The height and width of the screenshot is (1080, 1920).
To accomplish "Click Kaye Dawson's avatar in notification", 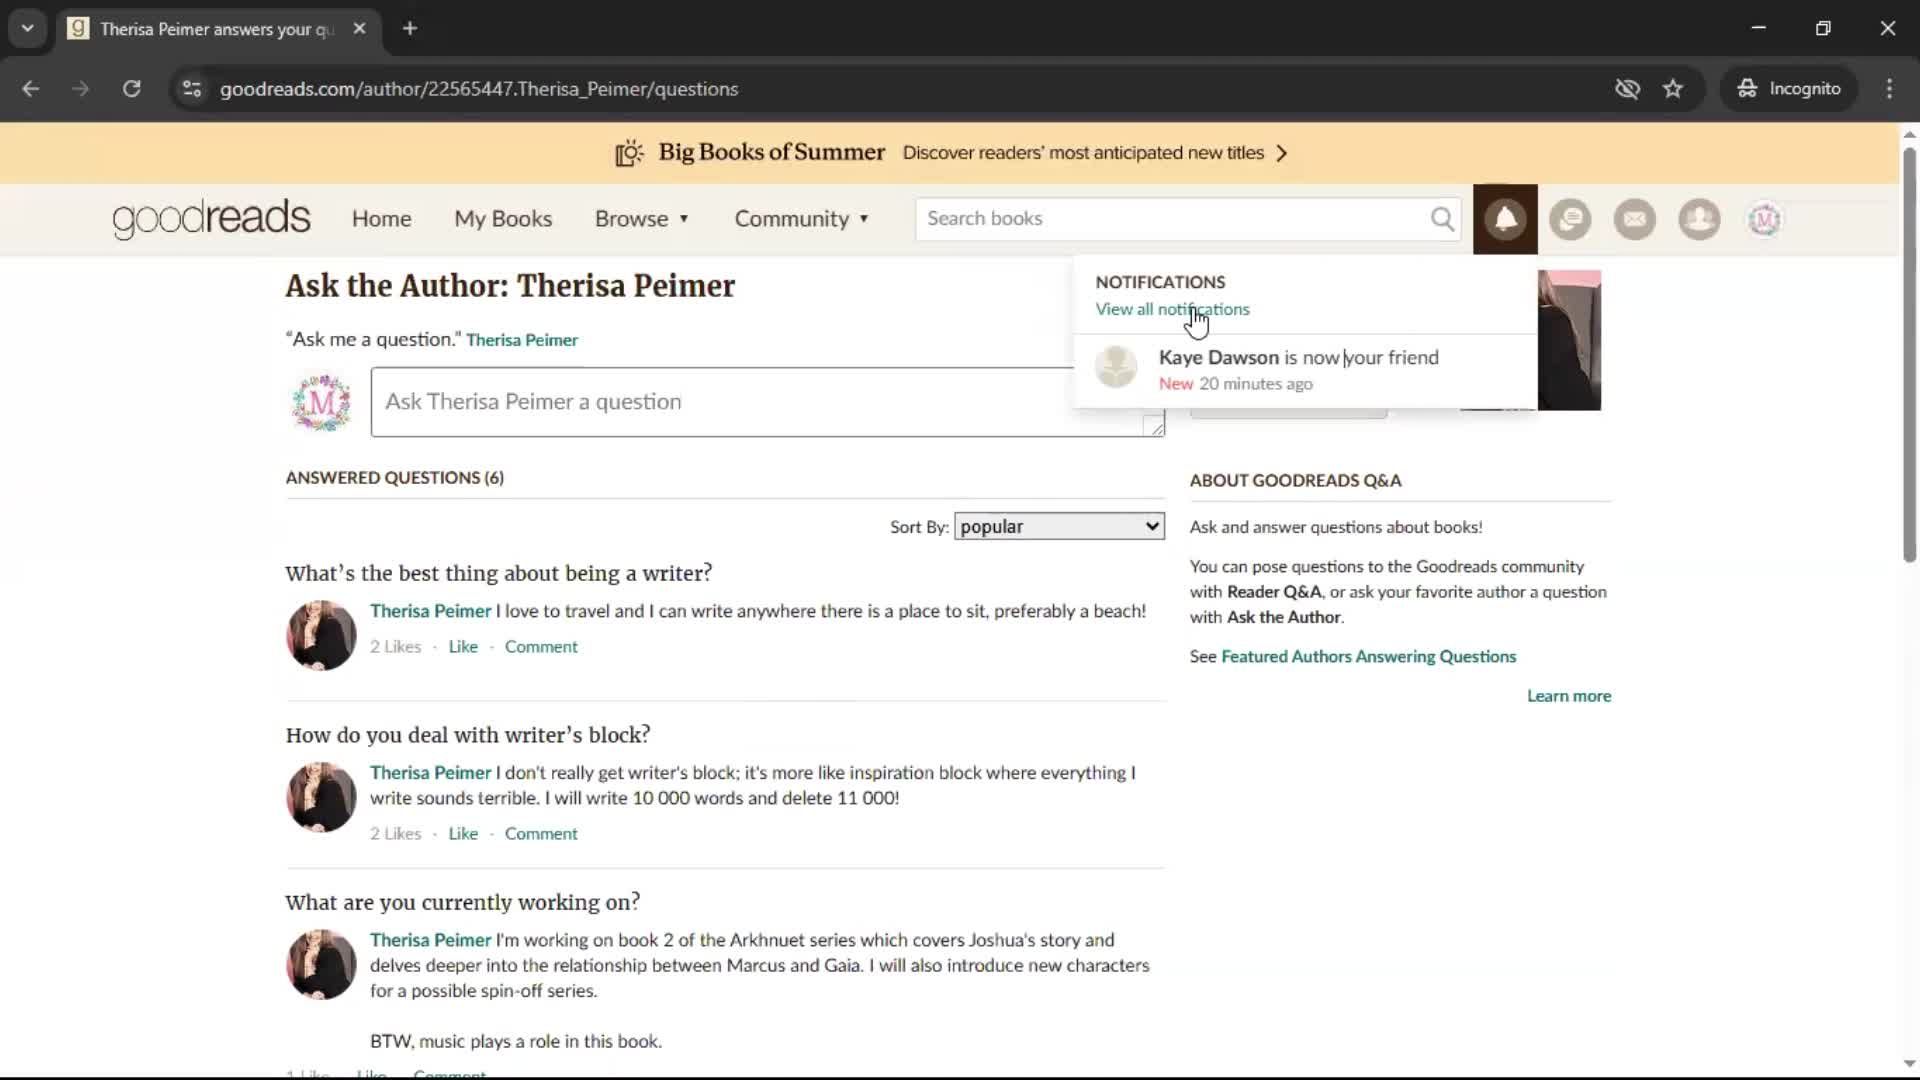I will (x=1116, y=367).
